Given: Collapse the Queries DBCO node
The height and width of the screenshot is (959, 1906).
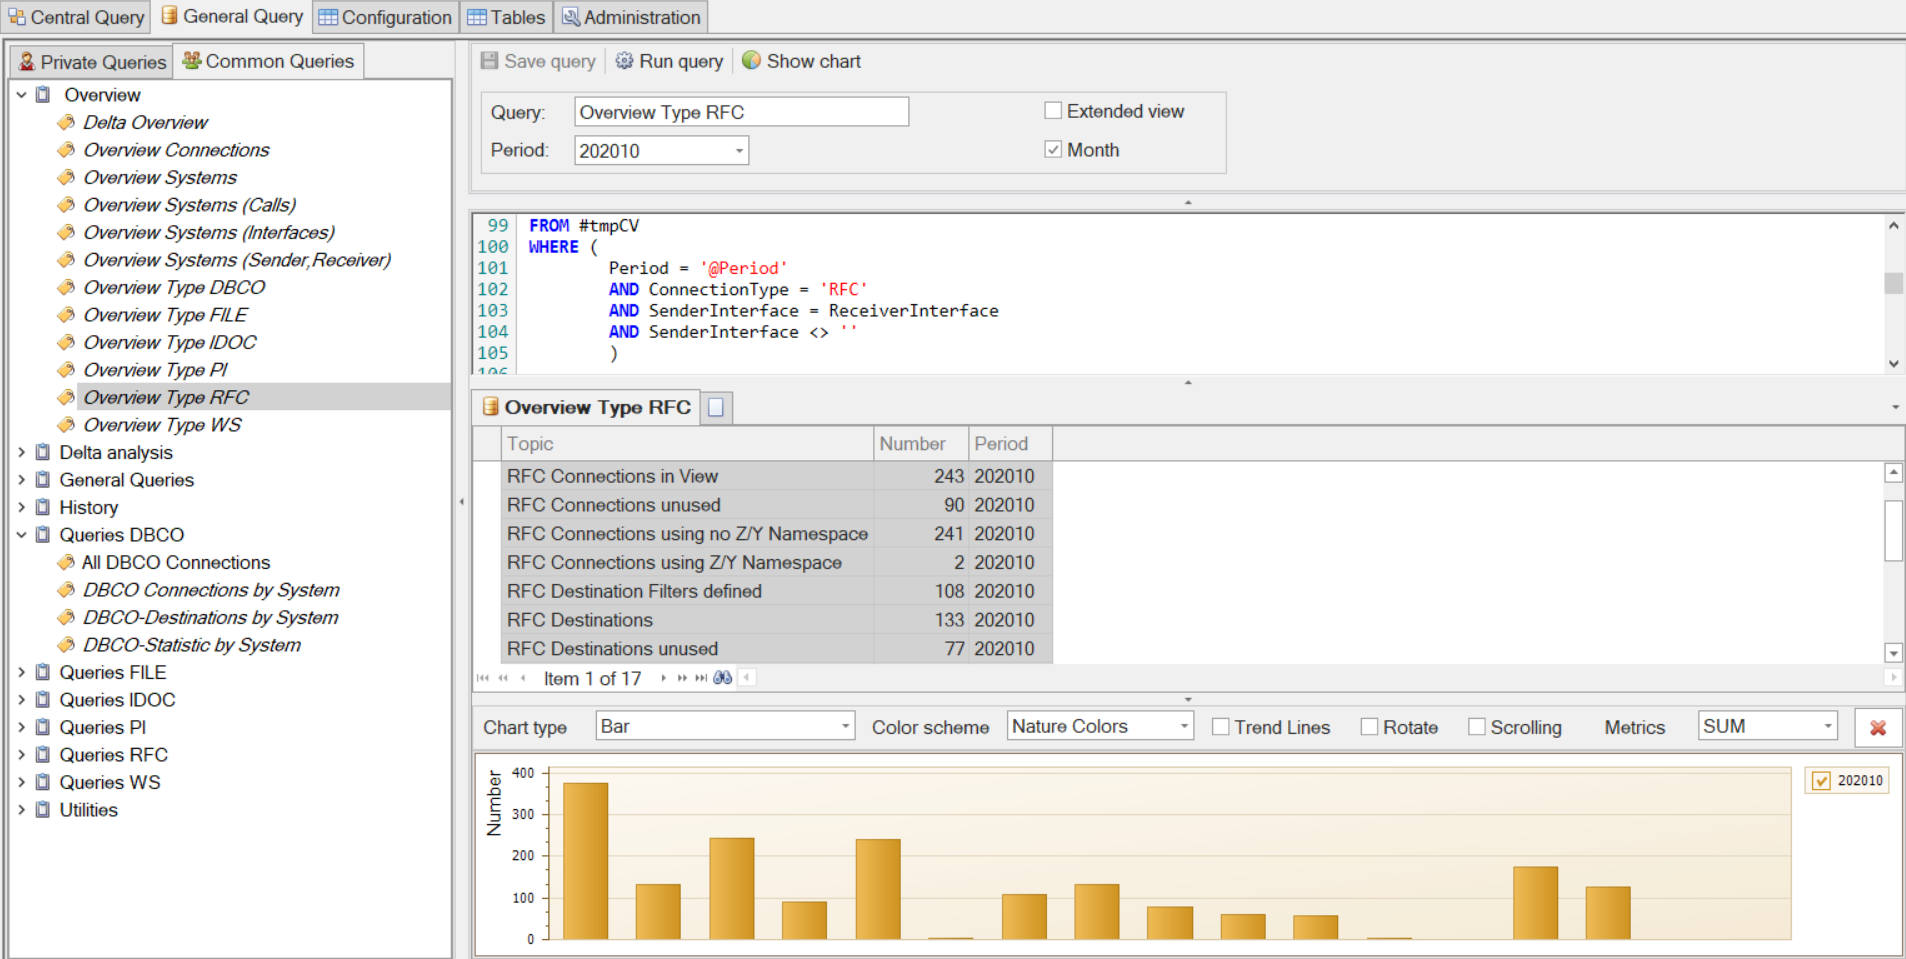Looking at the screenshot, I should point(21,535).
